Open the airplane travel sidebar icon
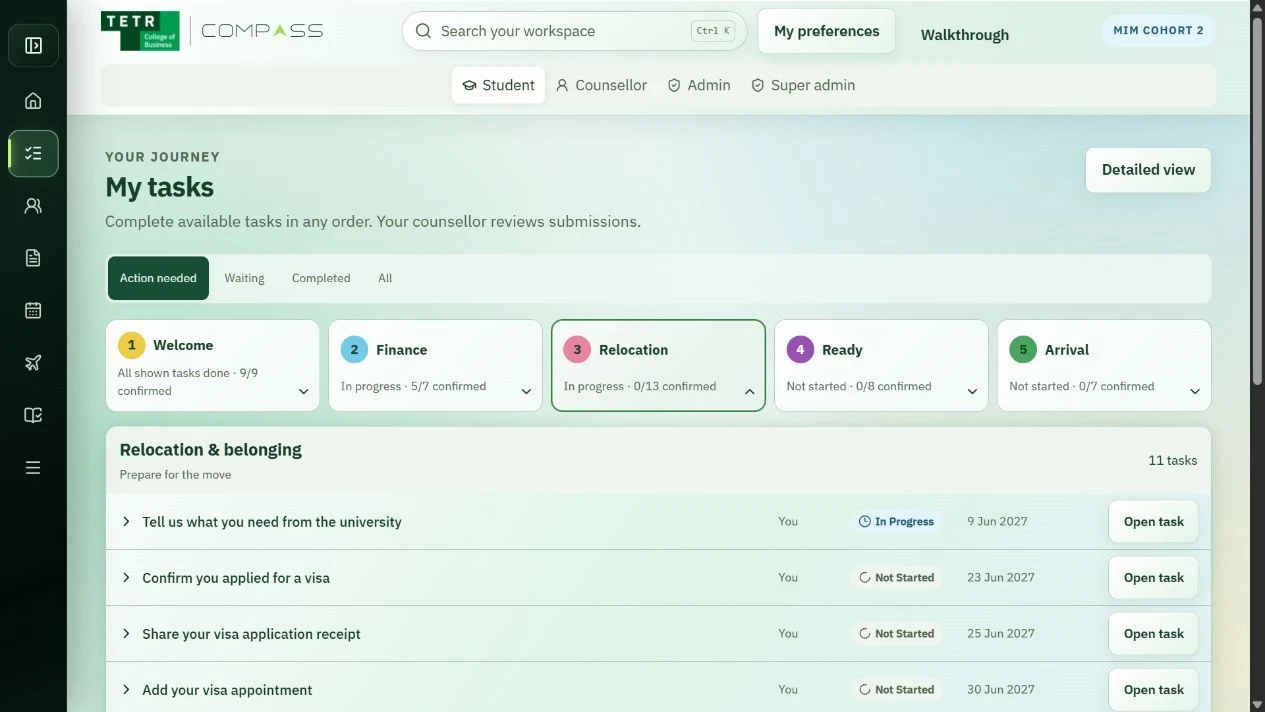Screen dimensions: 1265x712 [x=33, y=363]
